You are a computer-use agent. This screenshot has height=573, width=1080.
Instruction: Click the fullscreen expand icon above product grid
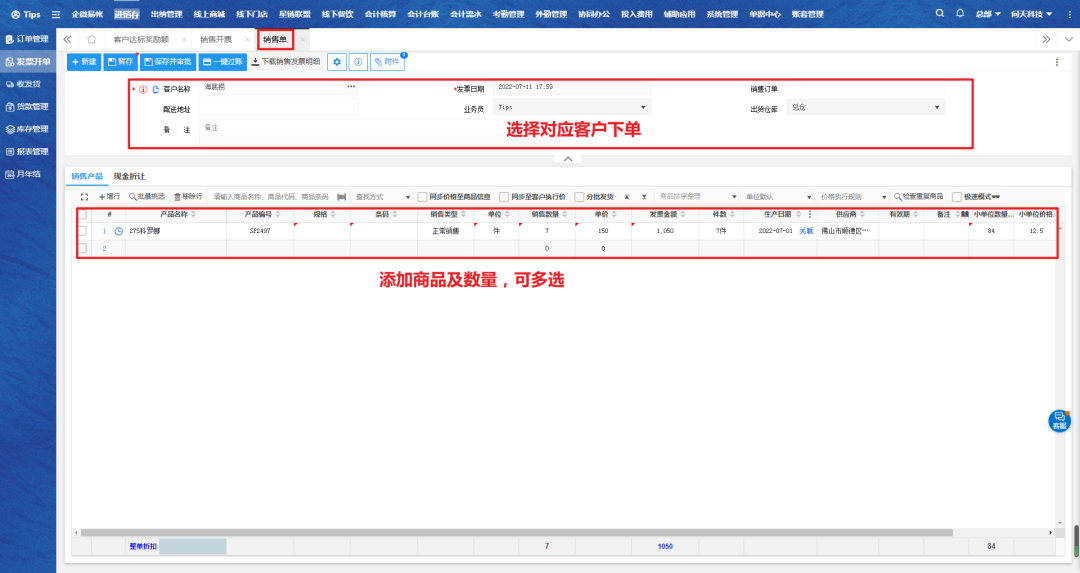click(x=85, y=197)
